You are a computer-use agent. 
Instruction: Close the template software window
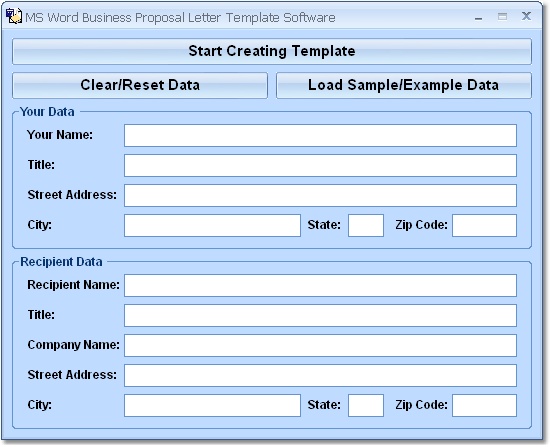click(x=526, y=16)
